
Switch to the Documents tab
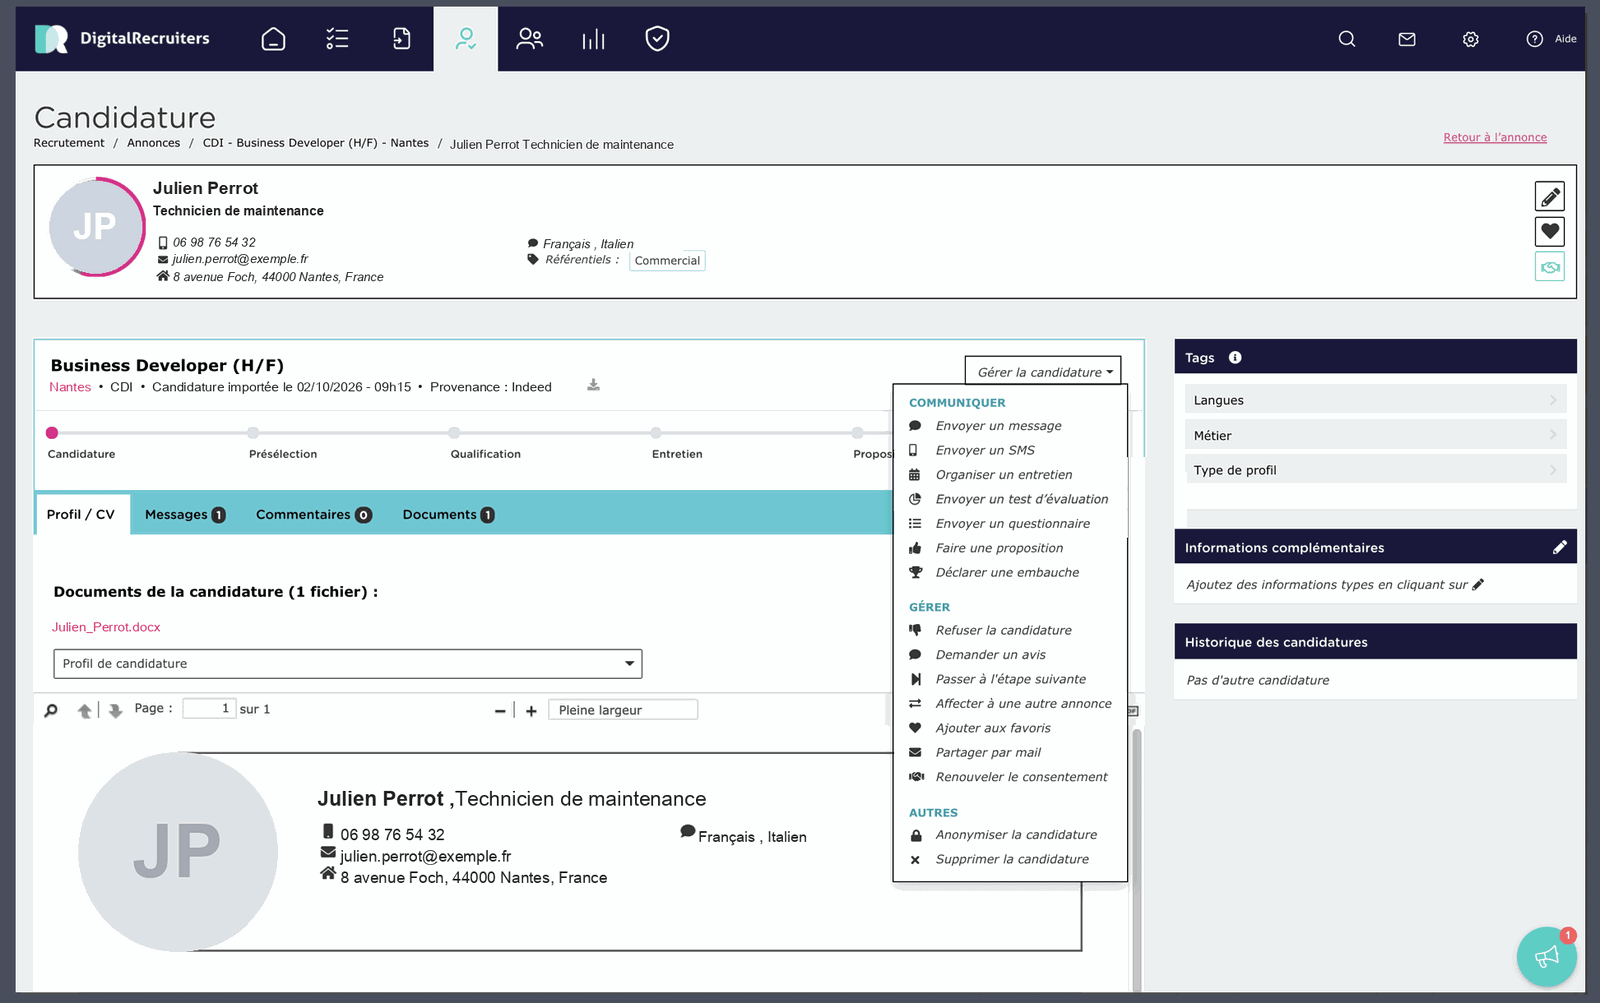tap(448, 514)
